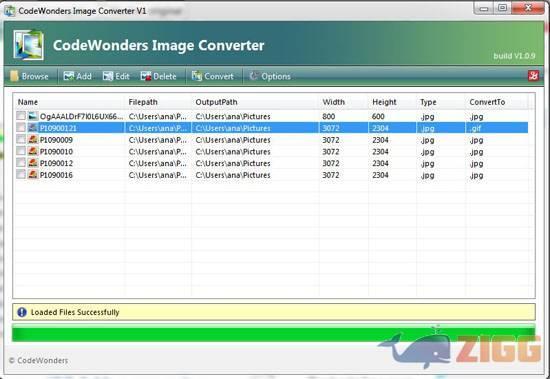This screenshot has height=379, width=550.
Task: Open the Browse folder tool
Action: tap(29, 76)
